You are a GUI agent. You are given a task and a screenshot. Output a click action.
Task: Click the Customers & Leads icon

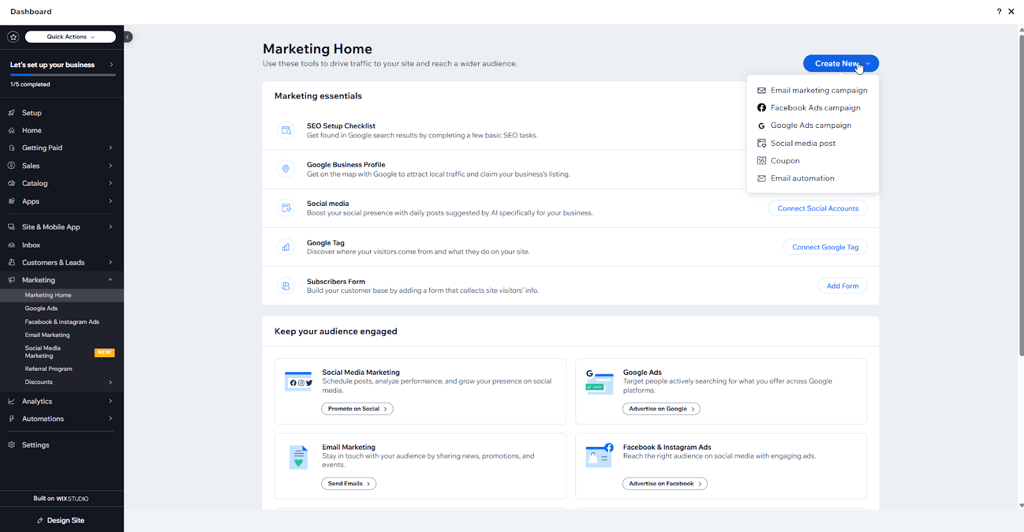click(11, 262)
